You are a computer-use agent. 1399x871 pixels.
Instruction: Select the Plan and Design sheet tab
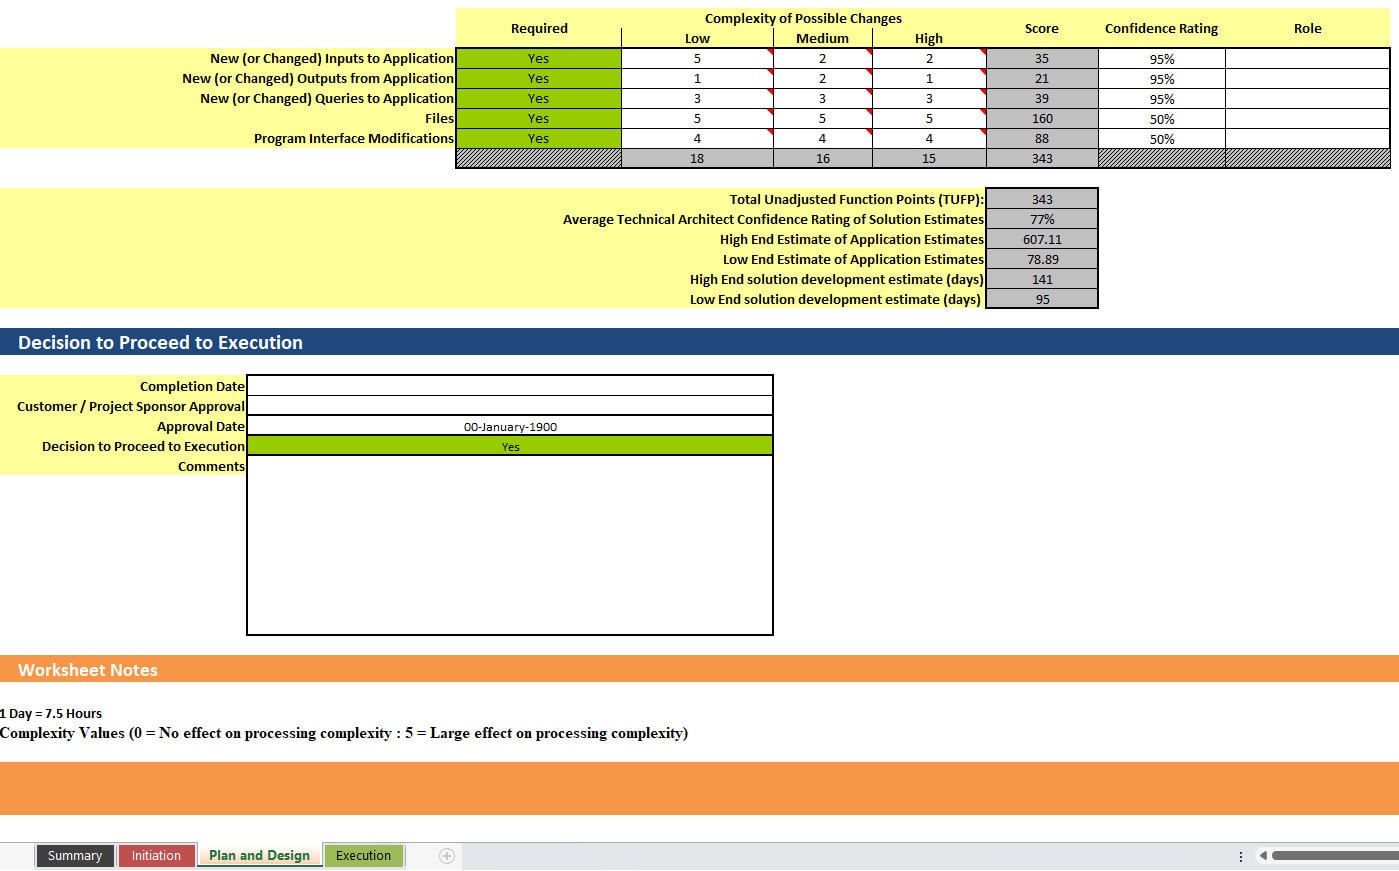(259, 856)
